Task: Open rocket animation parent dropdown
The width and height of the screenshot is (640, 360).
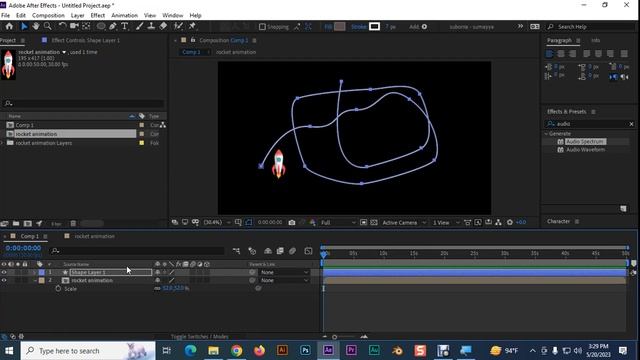Action: [x=284, y=280]
